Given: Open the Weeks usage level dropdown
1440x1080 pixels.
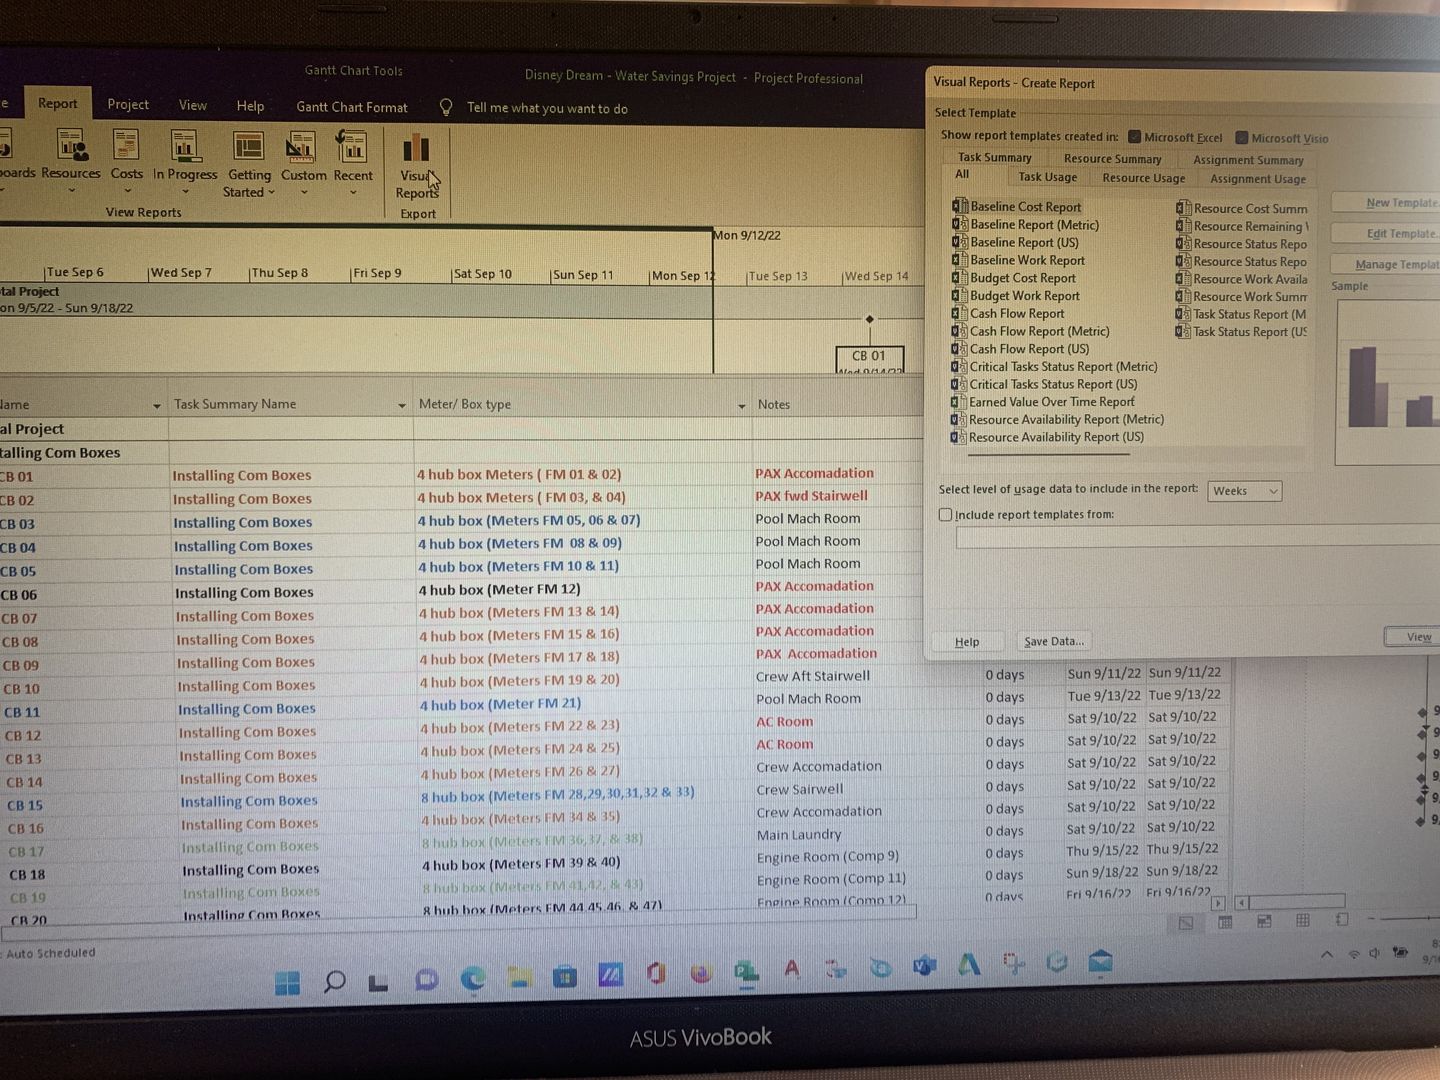Looking at the screenshot, I should (x=1245, y=491).
